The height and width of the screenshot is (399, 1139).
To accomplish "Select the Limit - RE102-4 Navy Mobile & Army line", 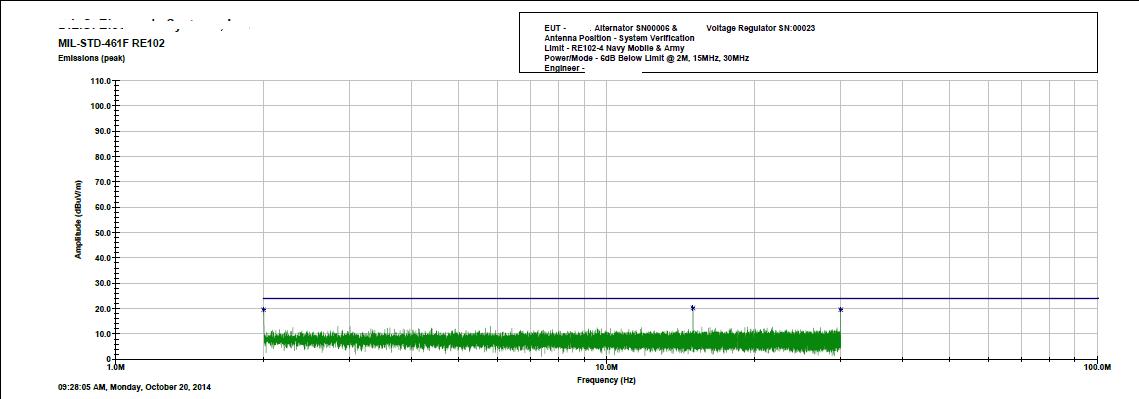I will (x=614, y=48).
